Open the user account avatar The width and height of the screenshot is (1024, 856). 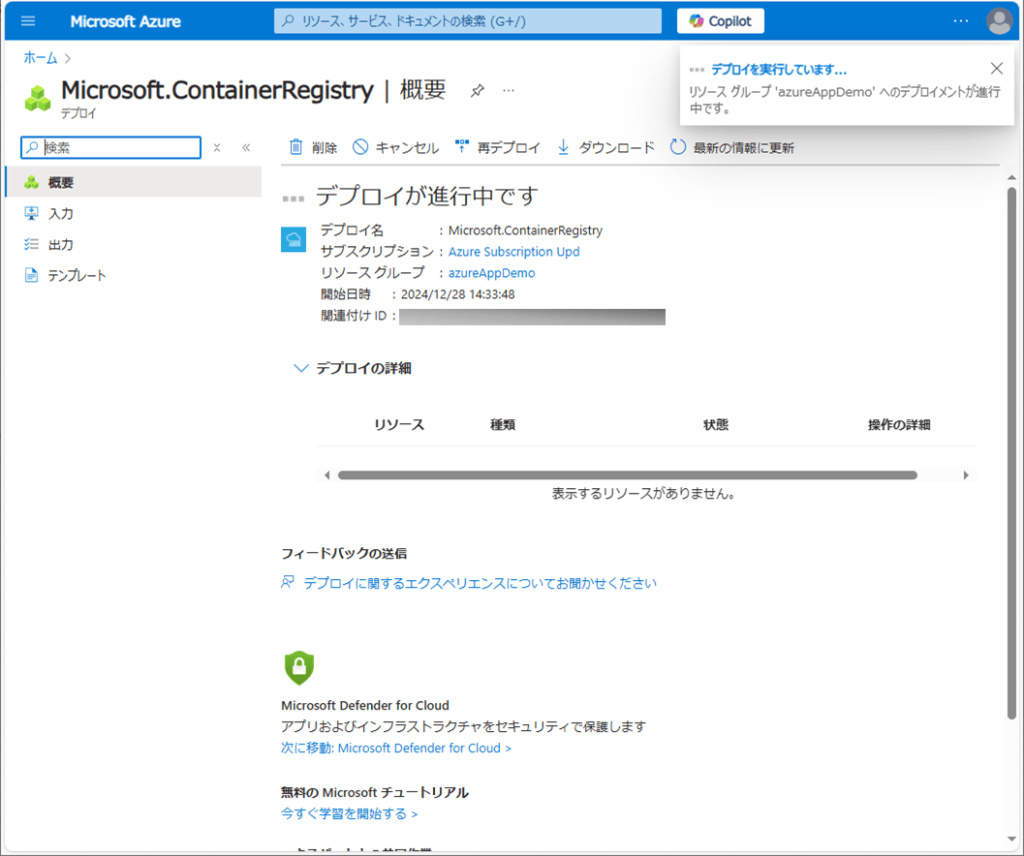[998, 21]
